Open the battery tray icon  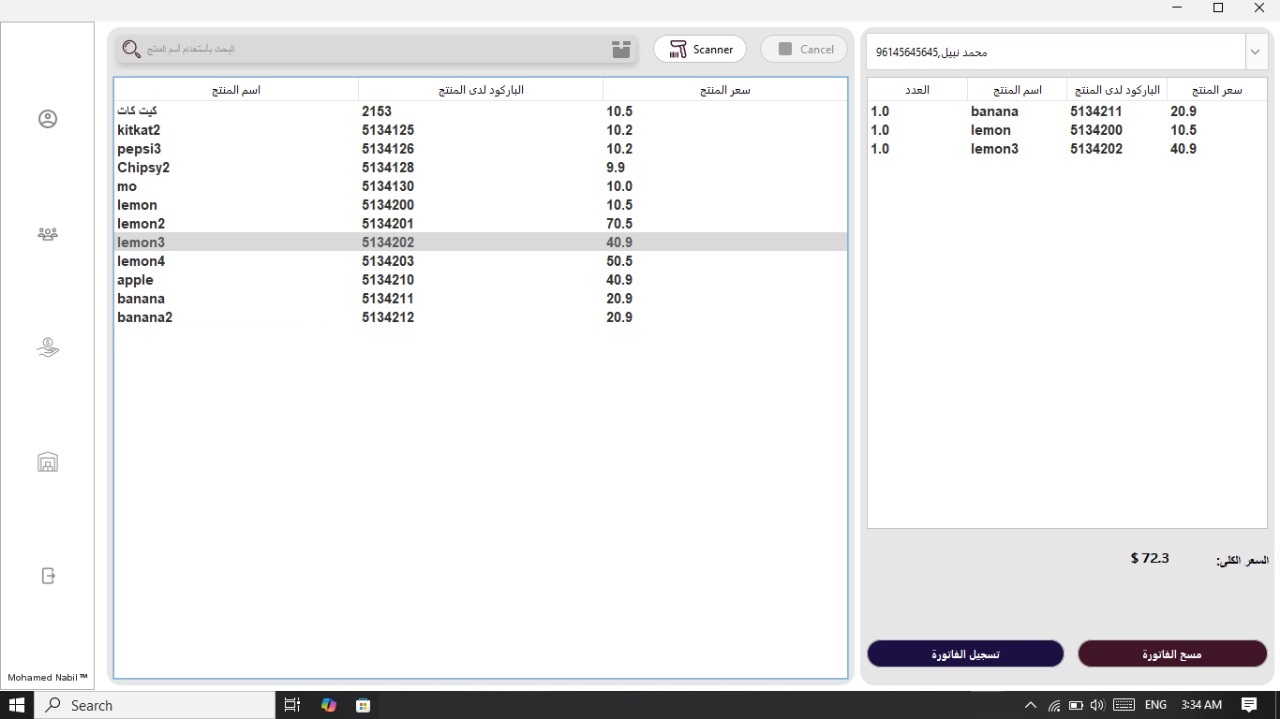click(1076, 705)
